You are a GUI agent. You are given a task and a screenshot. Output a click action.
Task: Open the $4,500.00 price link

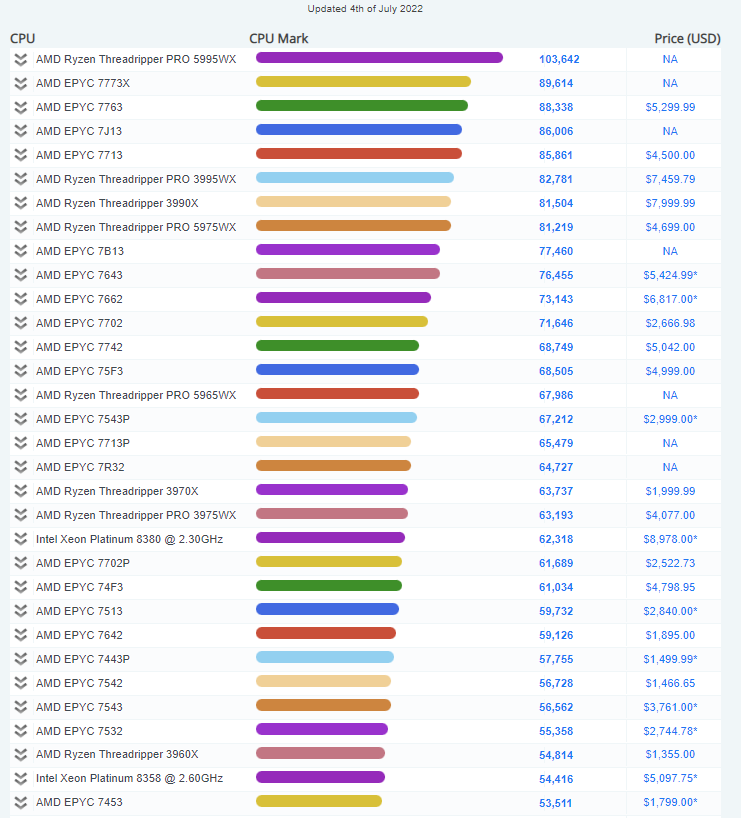pos(670,155)
